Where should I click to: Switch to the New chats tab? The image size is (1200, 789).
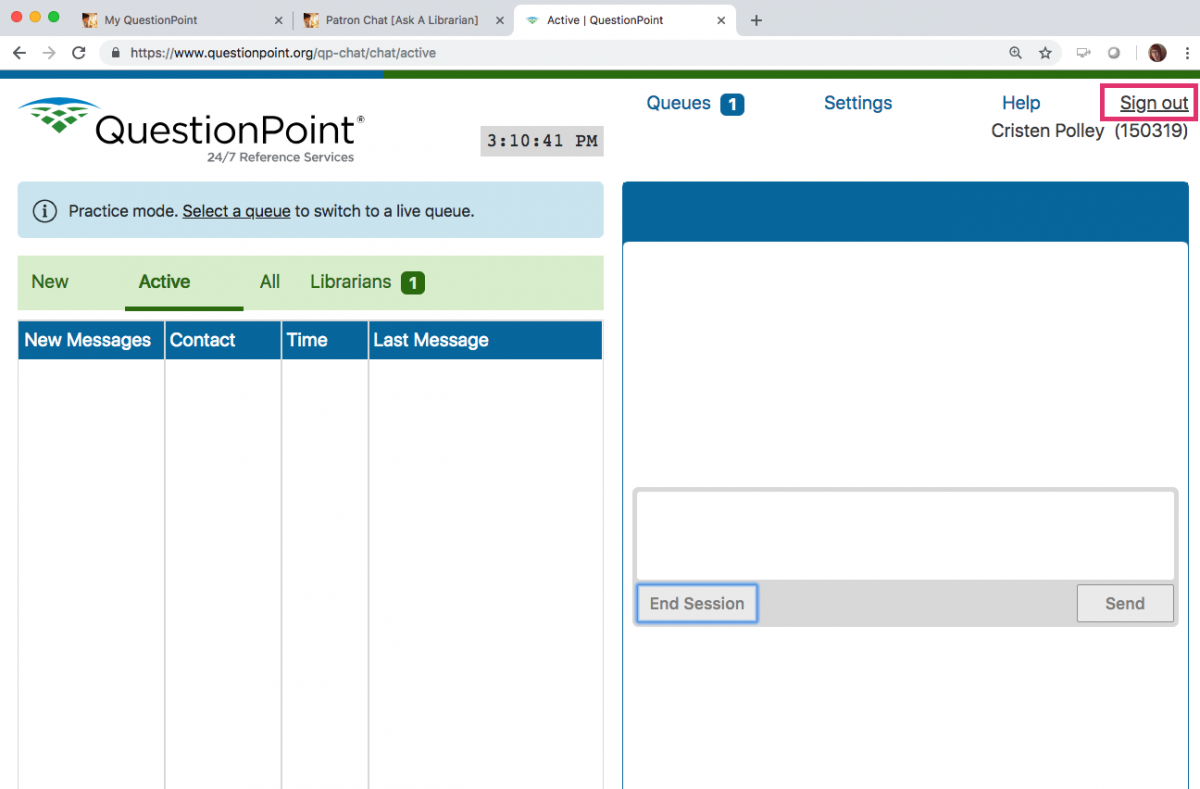point(50,282)
